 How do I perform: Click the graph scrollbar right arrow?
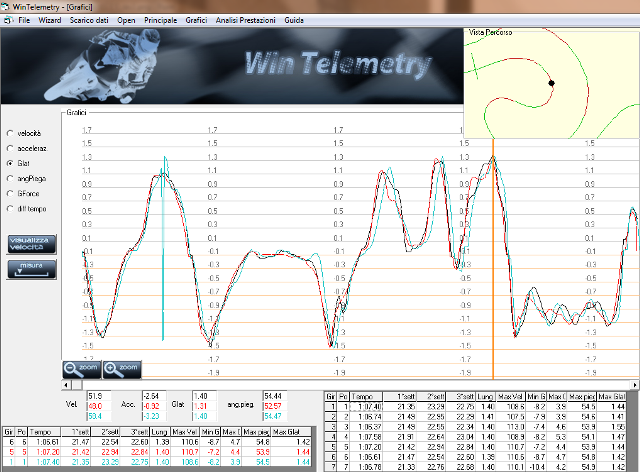(x=635, y=385)
